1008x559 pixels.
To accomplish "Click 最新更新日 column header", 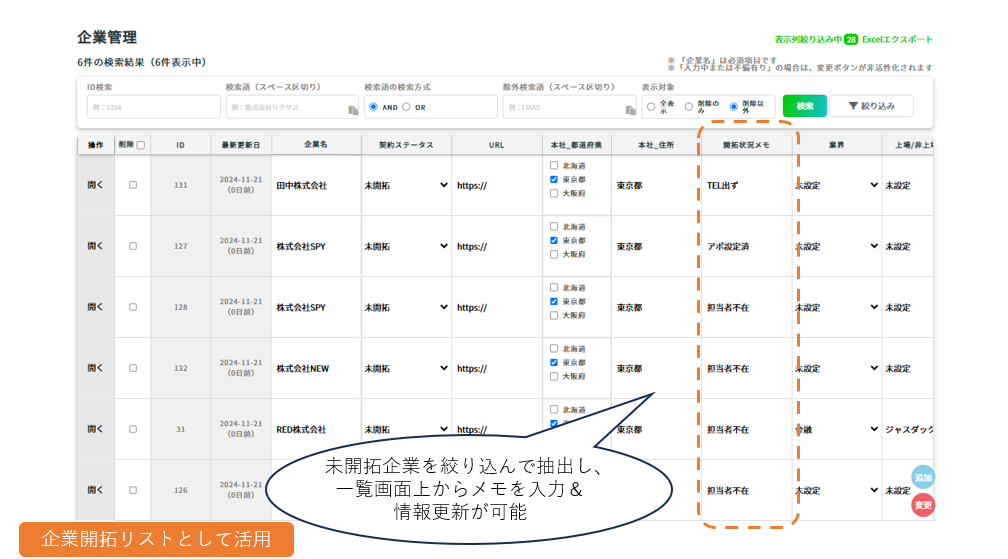I will 241,145.
